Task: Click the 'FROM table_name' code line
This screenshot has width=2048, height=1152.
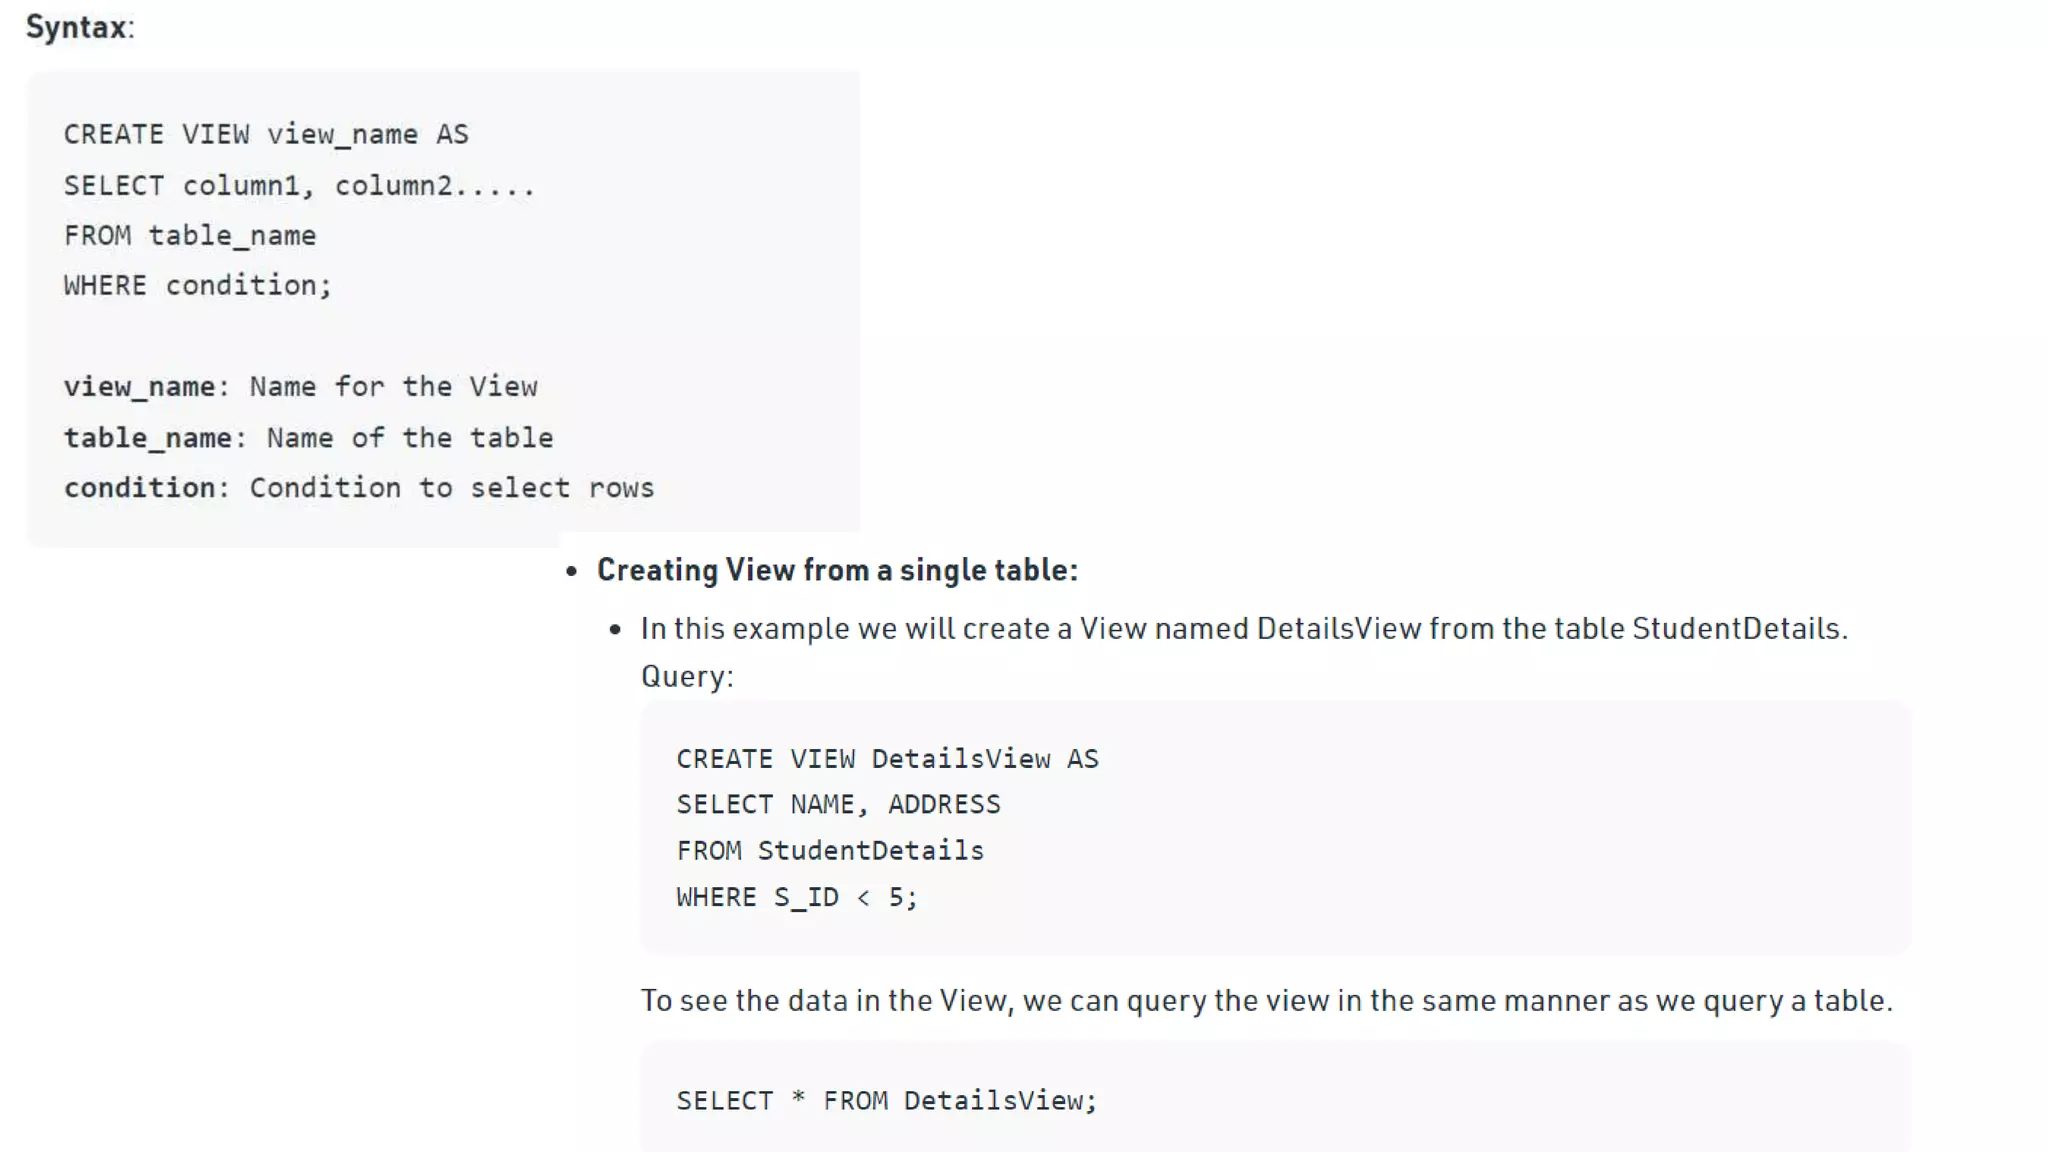Action: [x=190, y=236]
